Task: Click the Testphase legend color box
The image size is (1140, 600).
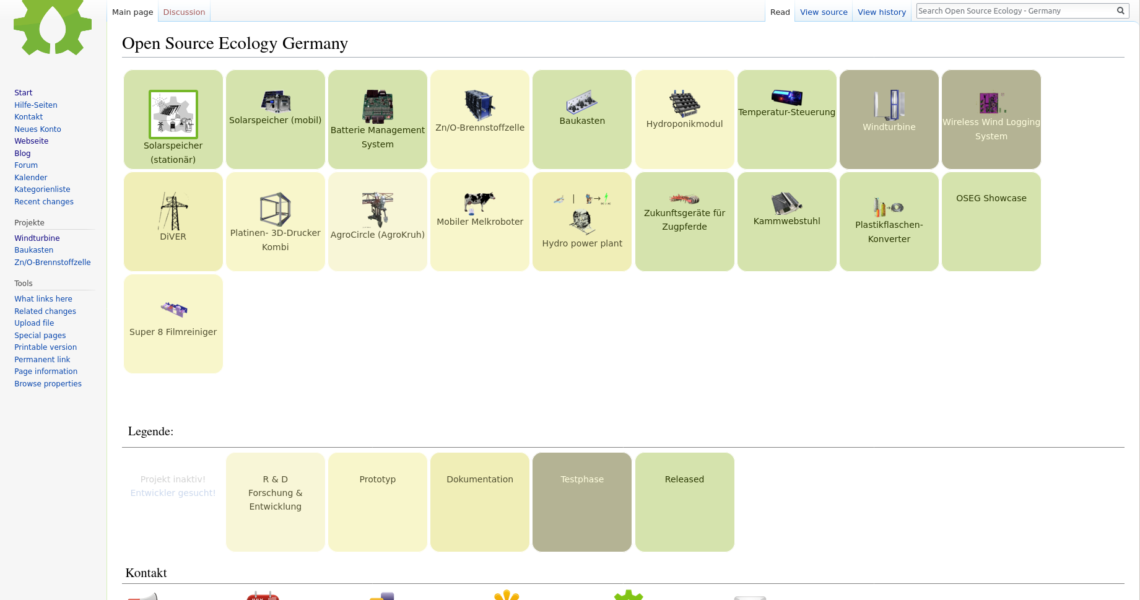Action: (582, 502)
